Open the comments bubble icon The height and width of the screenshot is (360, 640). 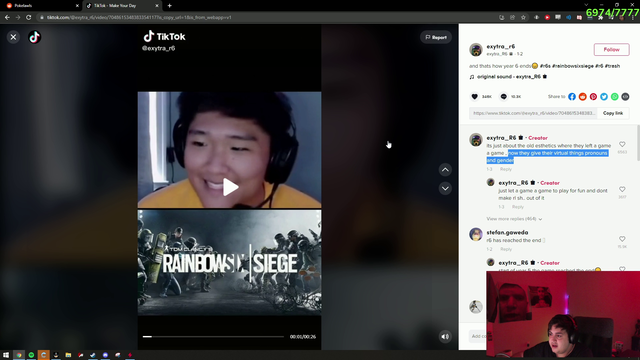(x=504, y=97)
